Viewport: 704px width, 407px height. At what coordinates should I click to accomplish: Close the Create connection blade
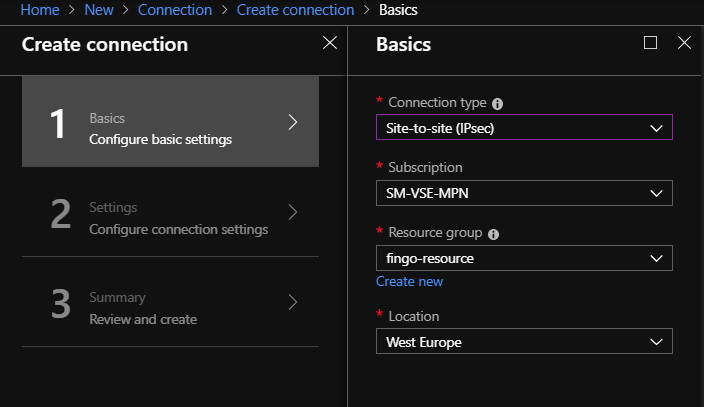tap(330, 43)
